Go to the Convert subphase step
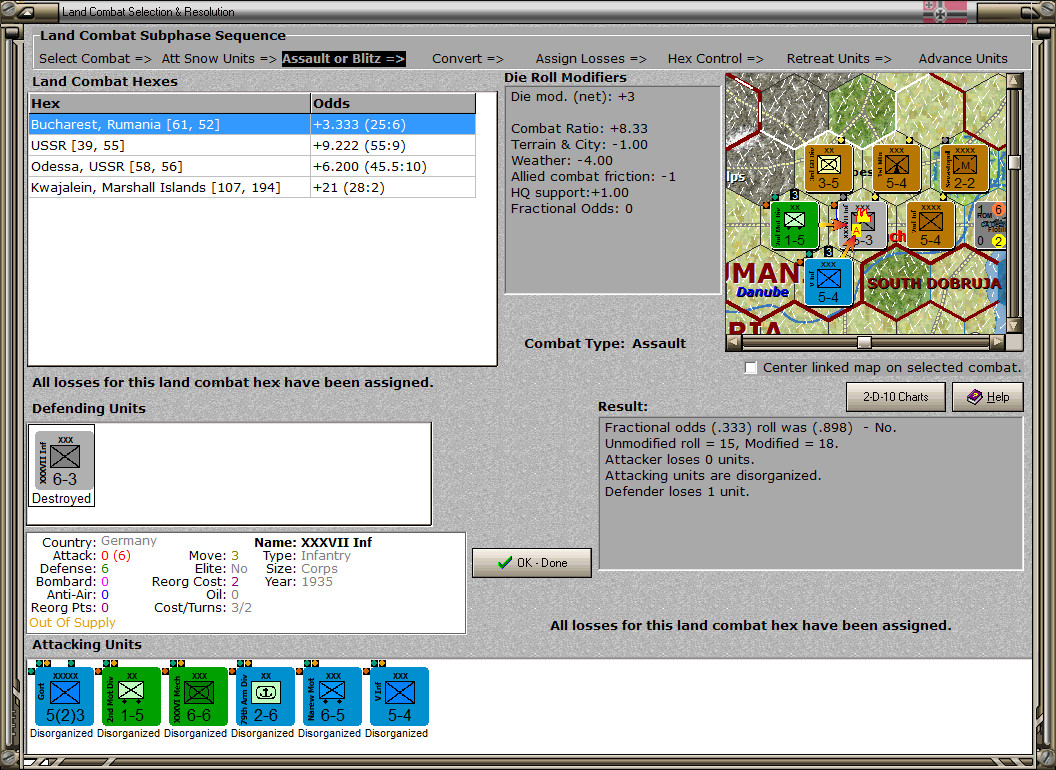Image resolution: width=1056 pixels, height=770 pixels. point(468,59)
